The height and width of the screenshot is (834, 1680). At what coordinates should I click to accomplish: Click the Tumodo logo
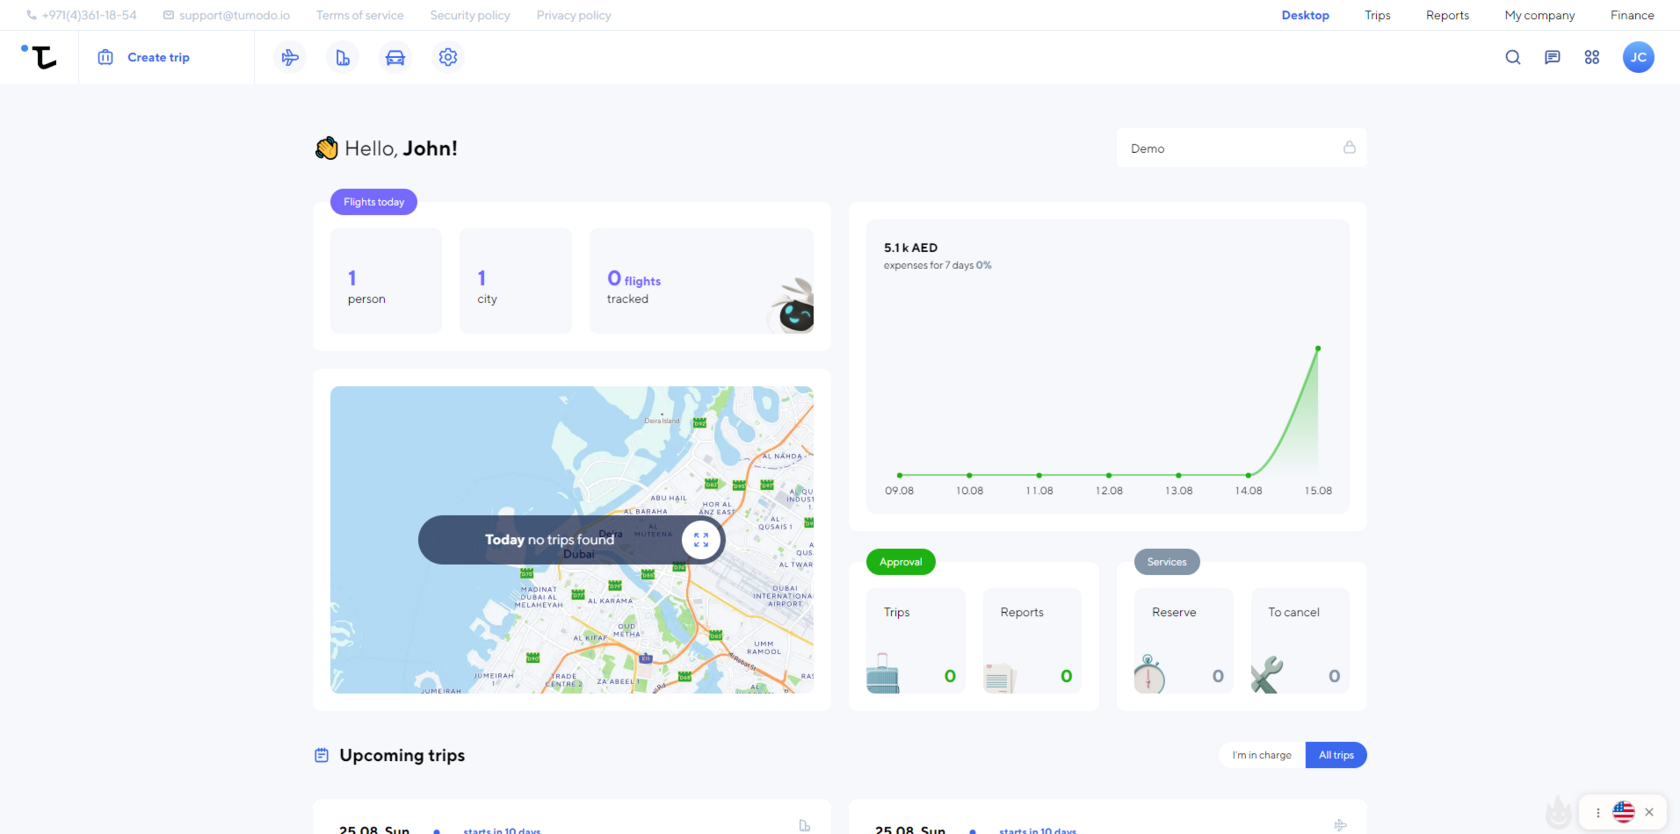pos(40,57)
